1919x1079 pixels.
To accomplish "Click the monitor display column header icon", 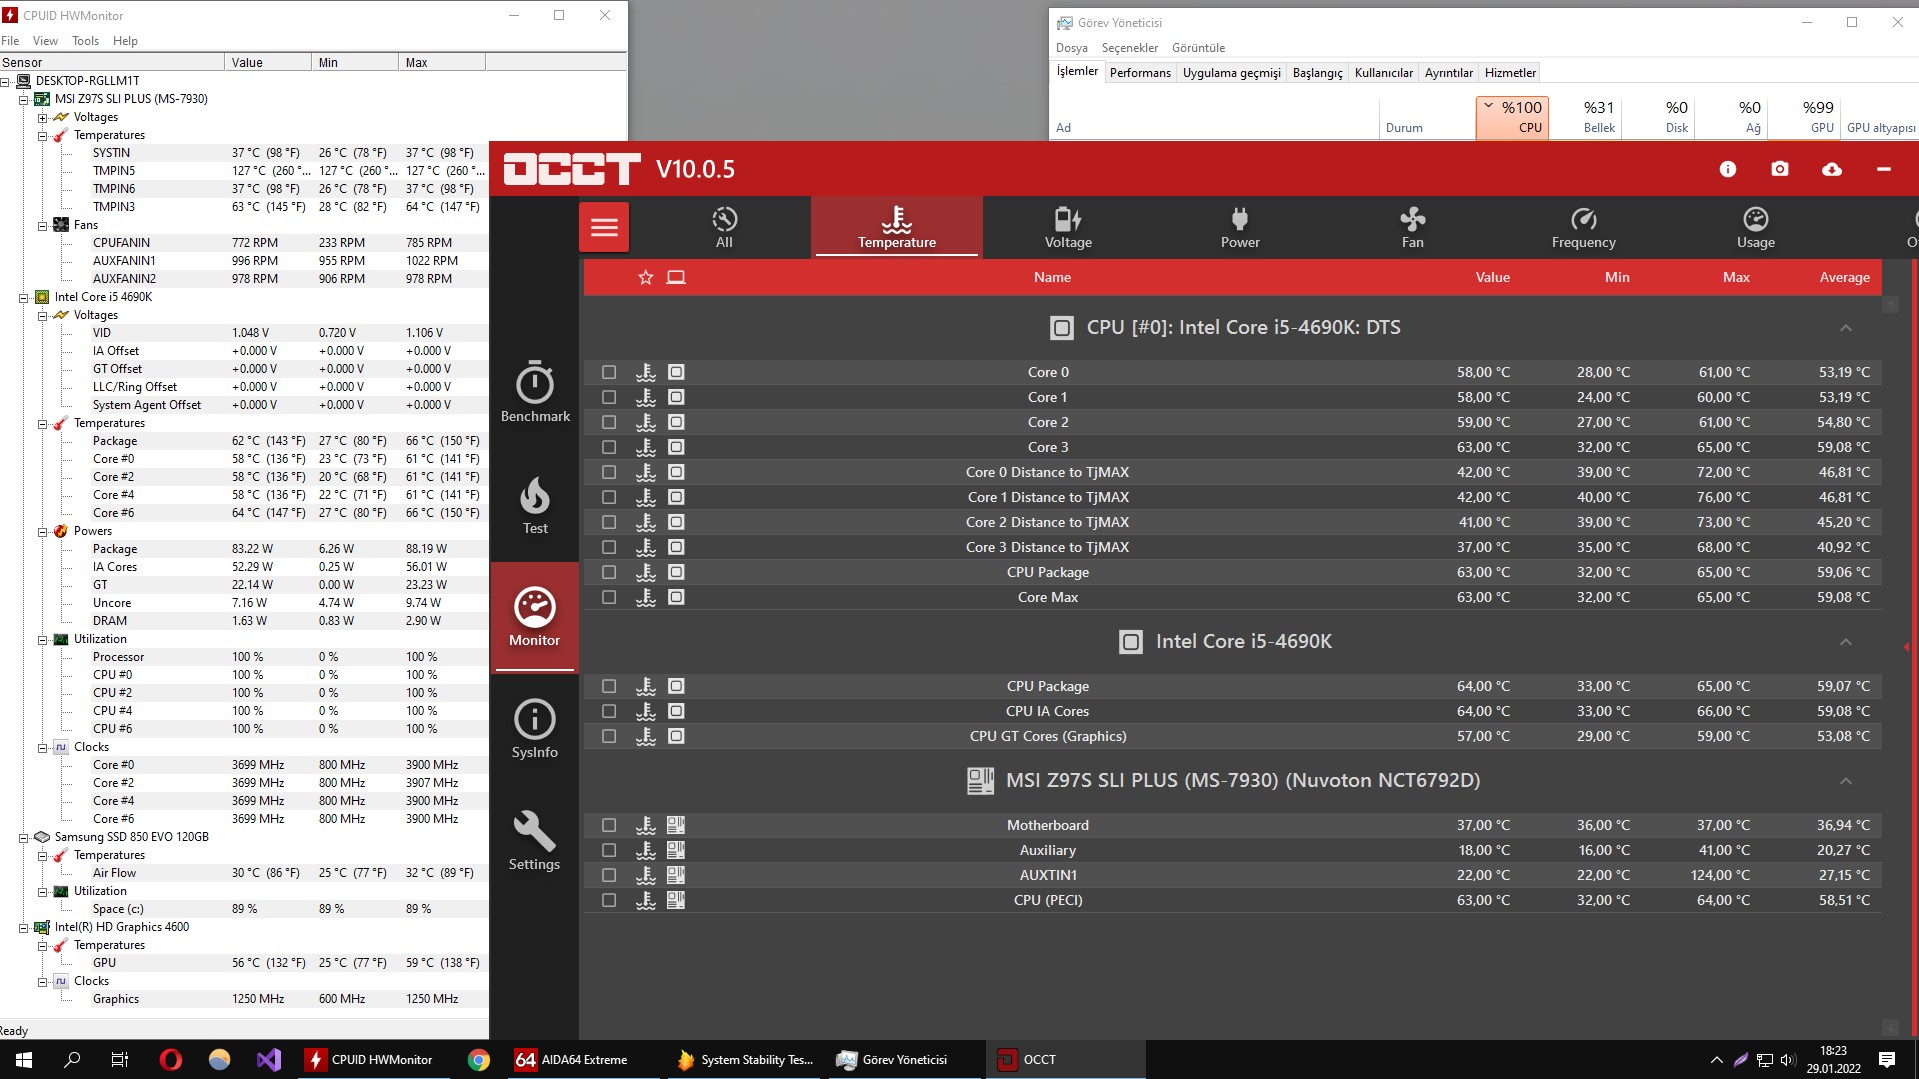I will [676, 277].
